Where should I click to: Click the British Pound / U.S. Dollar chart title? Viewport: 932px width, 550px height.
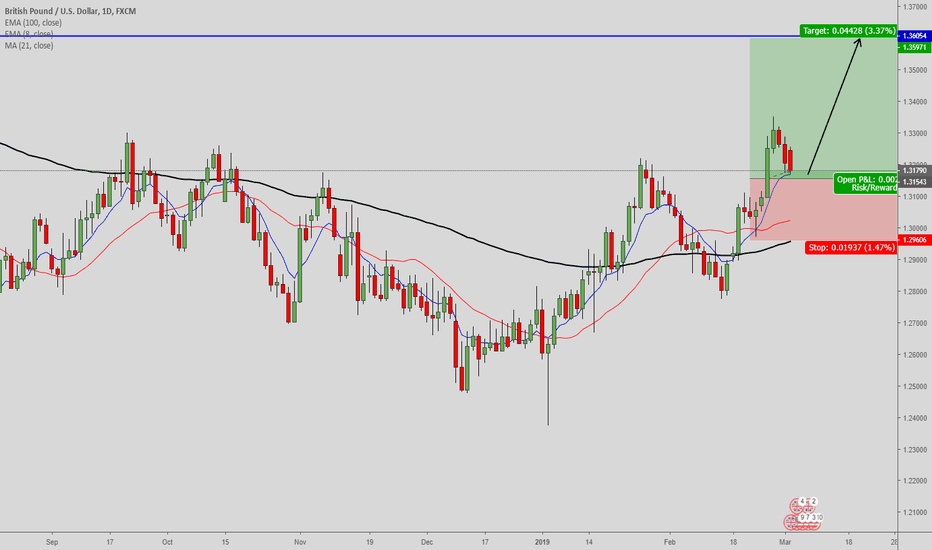[70, 11]
